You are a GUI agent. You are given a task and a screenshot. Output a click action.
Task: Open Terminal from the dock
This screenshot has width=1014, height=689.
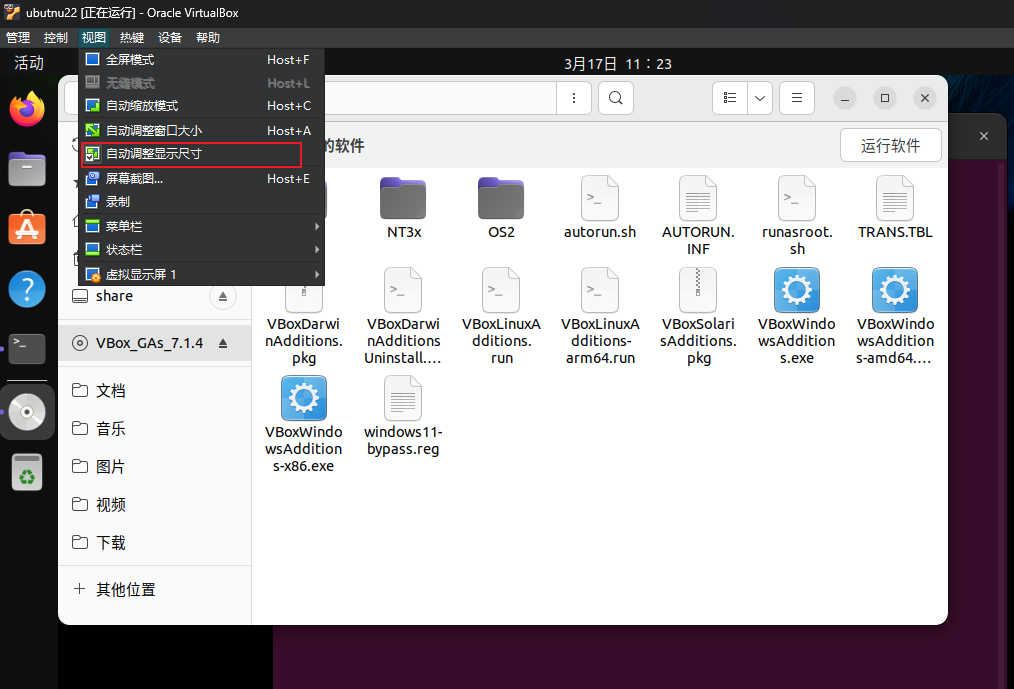[x=27, y=349]
